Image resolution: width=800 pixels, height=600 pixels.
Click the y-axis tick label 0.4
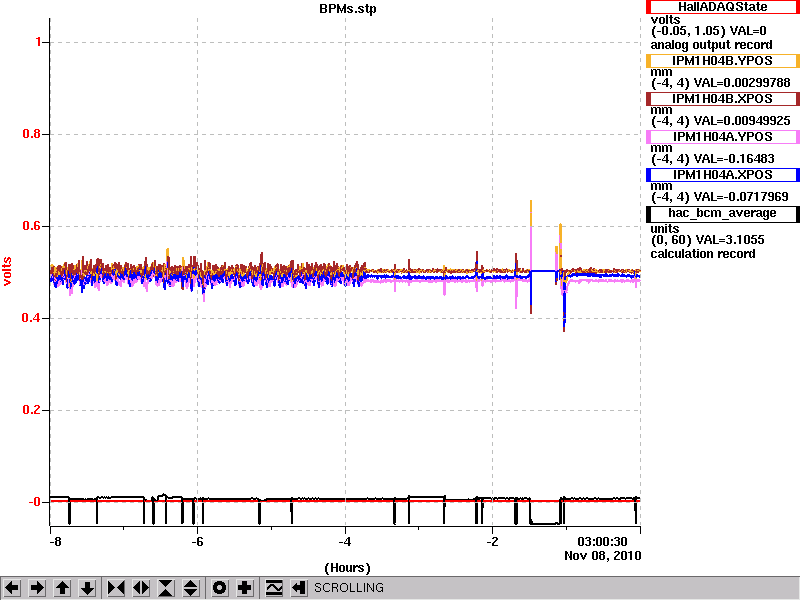[33, 318]
